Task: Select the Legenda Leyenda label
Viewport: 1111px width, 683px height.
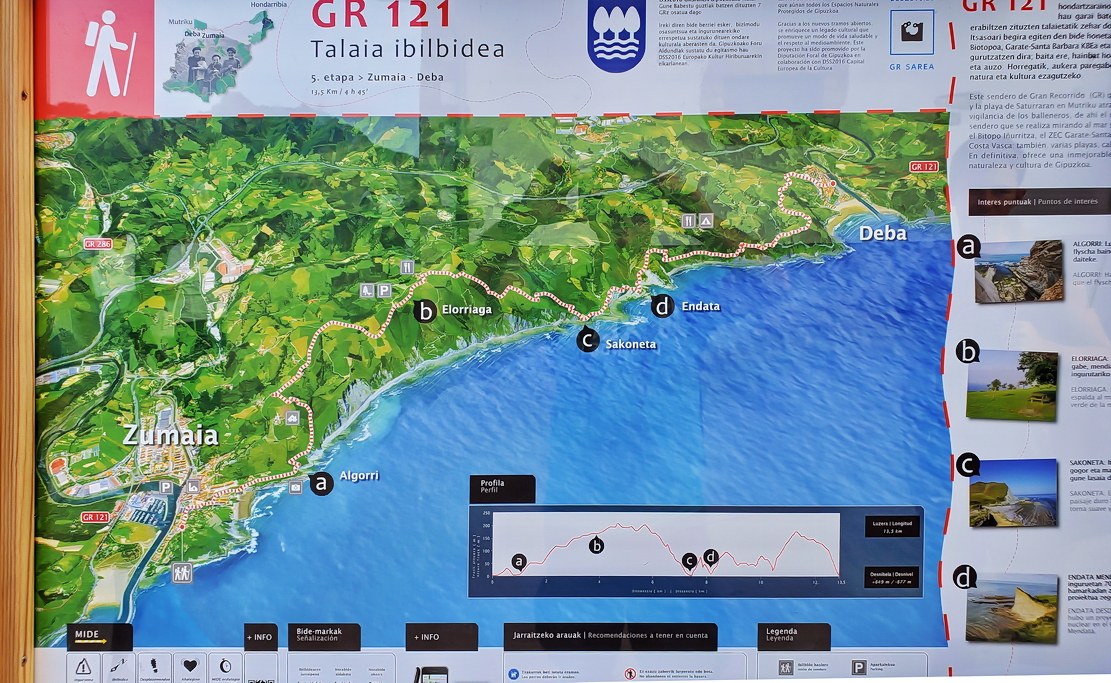Action: point(794,636)
